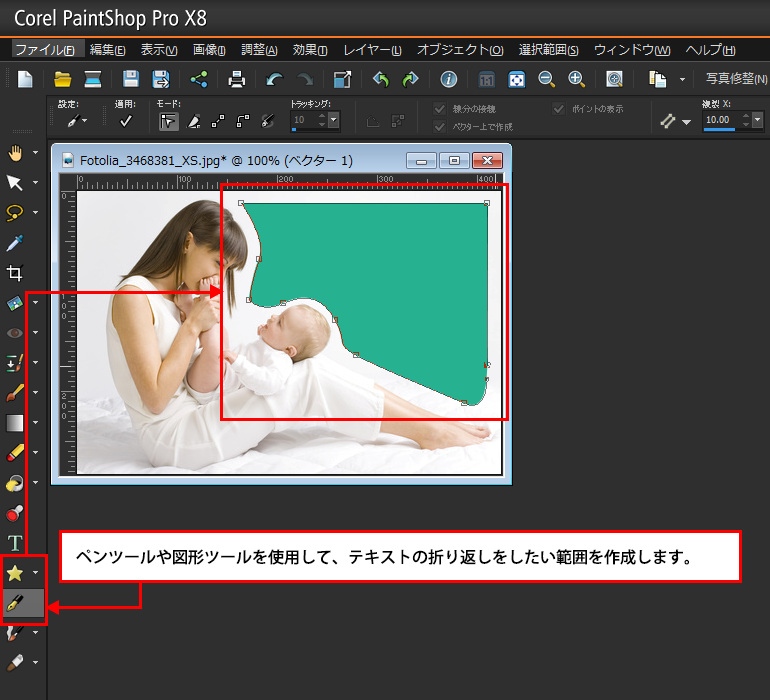Open image information with the blue i icon
This screenshot has width=770, height=700.
pyautogui.click(x=448, y=79)
